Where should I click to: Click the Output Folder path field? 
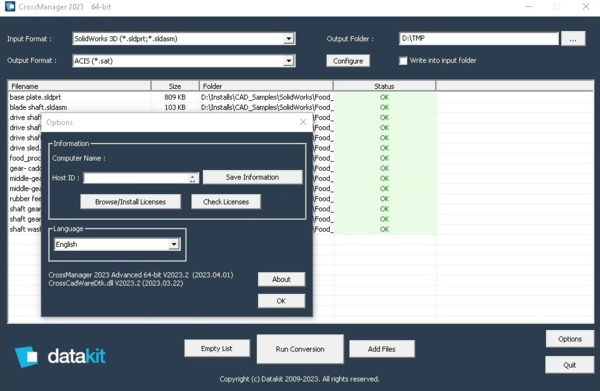click(x=479, y=38)
